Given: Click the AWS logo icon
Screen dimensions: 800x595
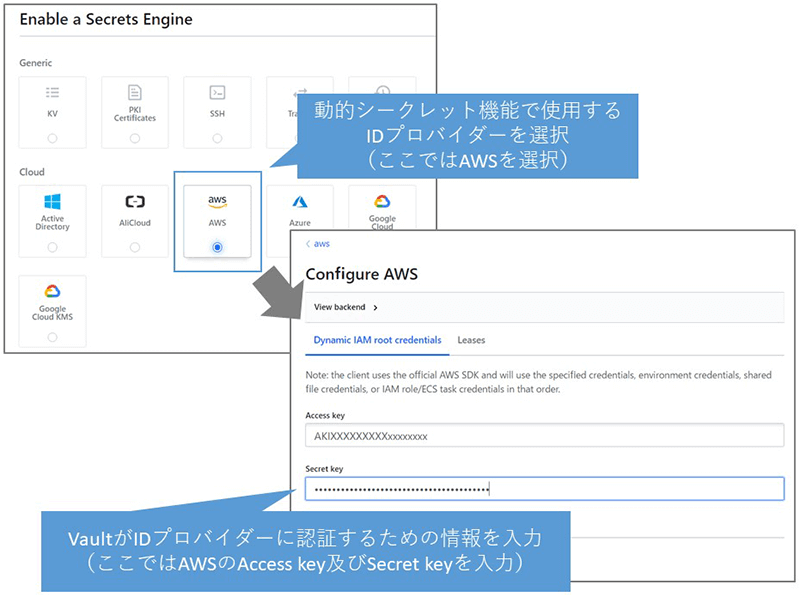Looking at the screenshot, I should [x=217, y=201].
